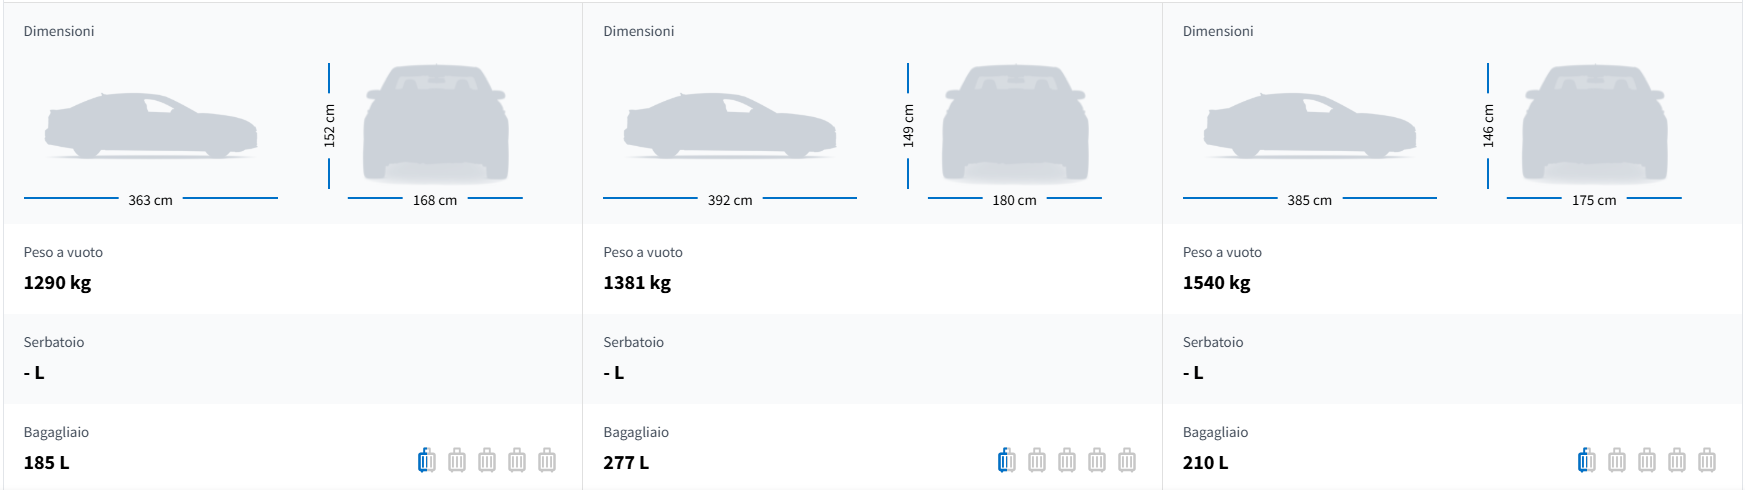Click the blue suitcase icon beside 210 L

1586,461
